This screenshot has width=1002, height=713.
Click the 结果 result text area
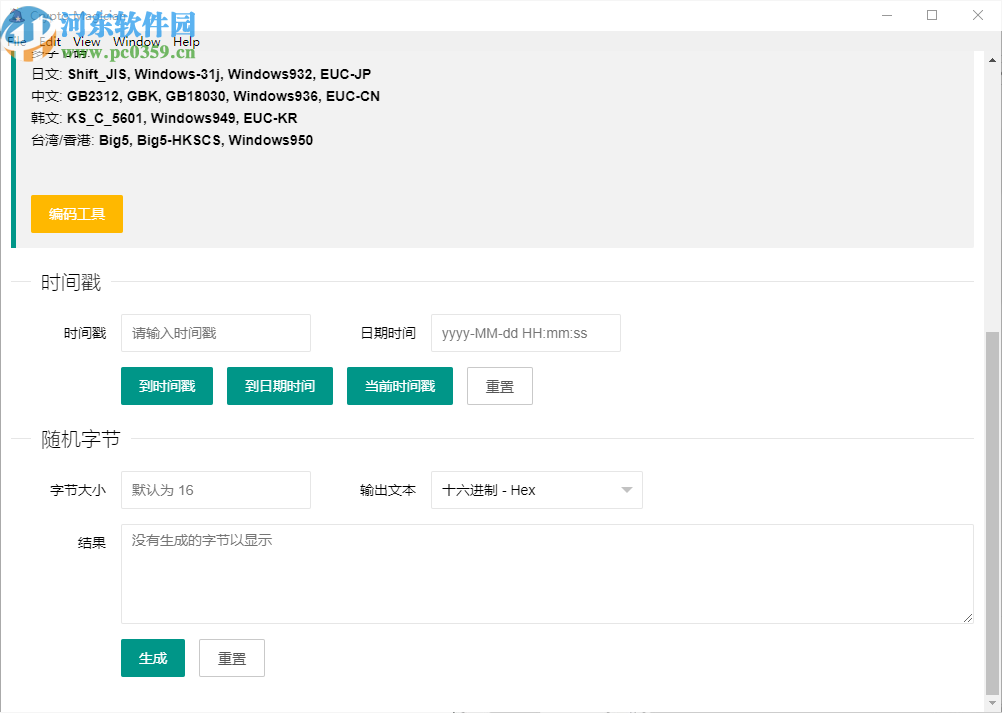pos(547,573)
